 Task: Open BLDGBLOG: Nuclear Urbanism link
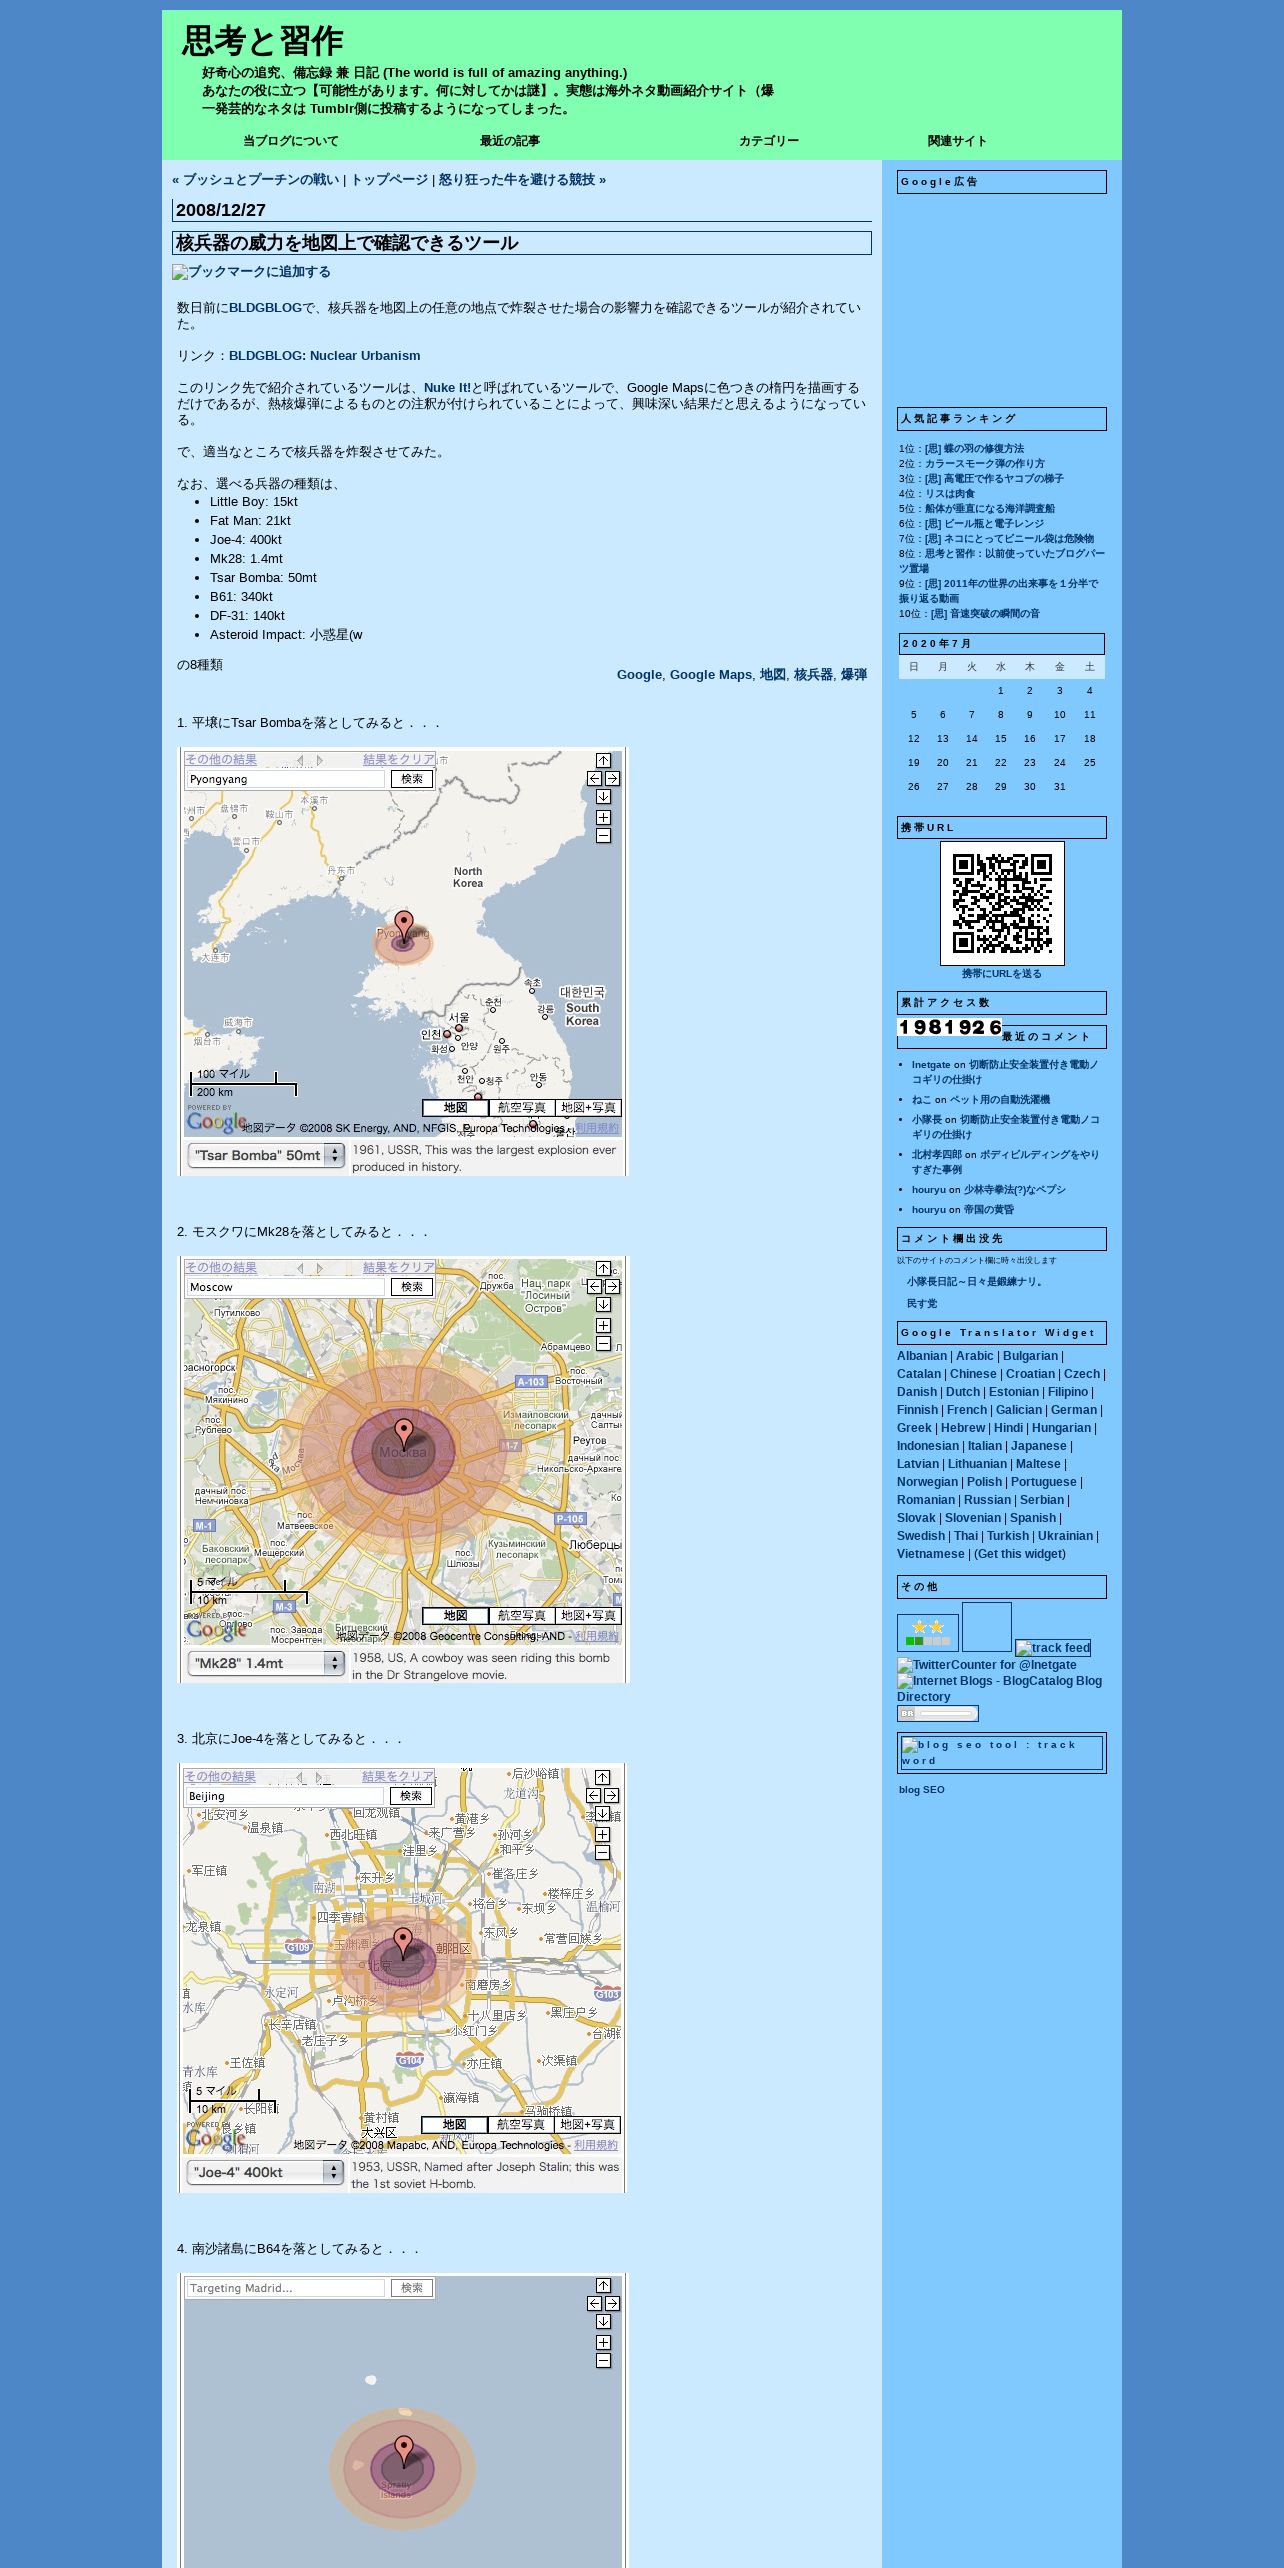pos(325,356)
